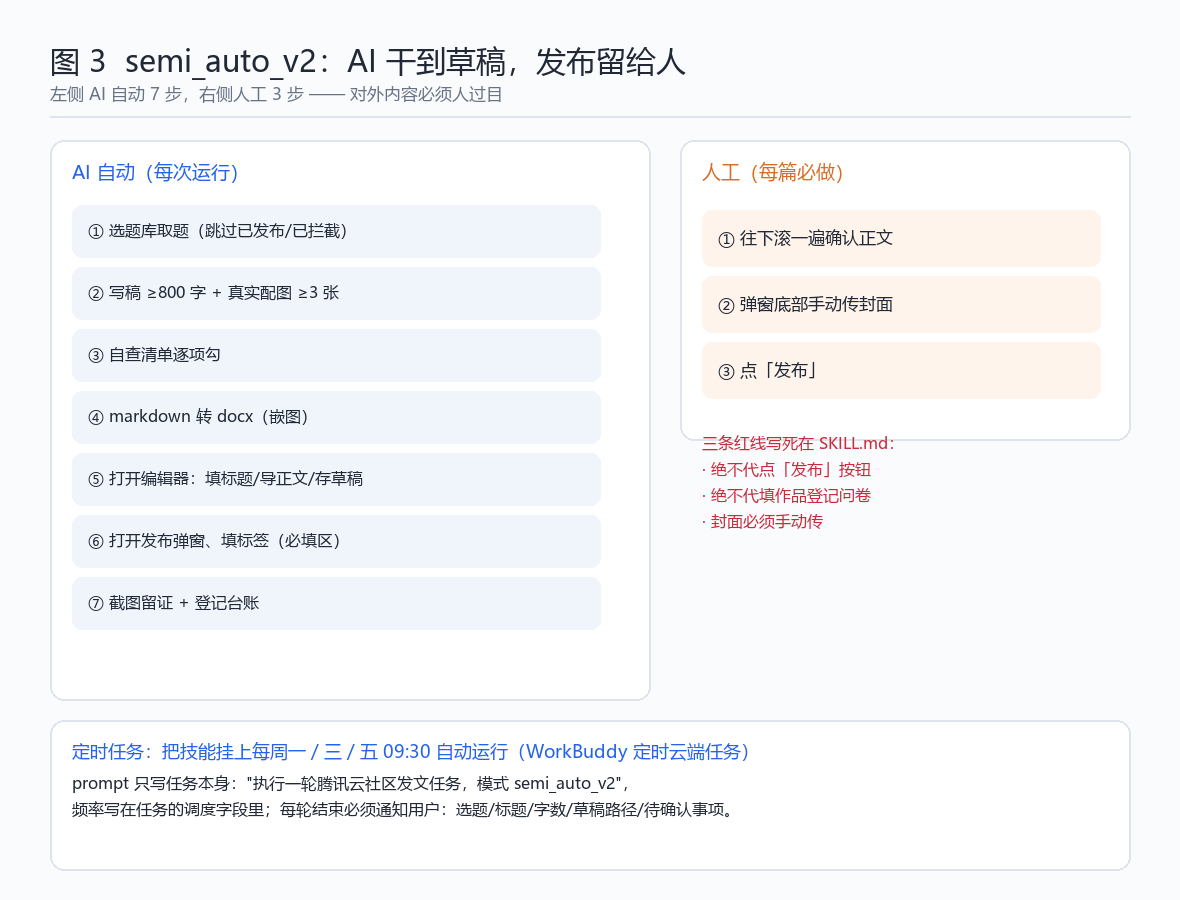Click the AI 自动（每次运行）heading
Viewport: 1180px width, 900px height.
coord(155,172)
